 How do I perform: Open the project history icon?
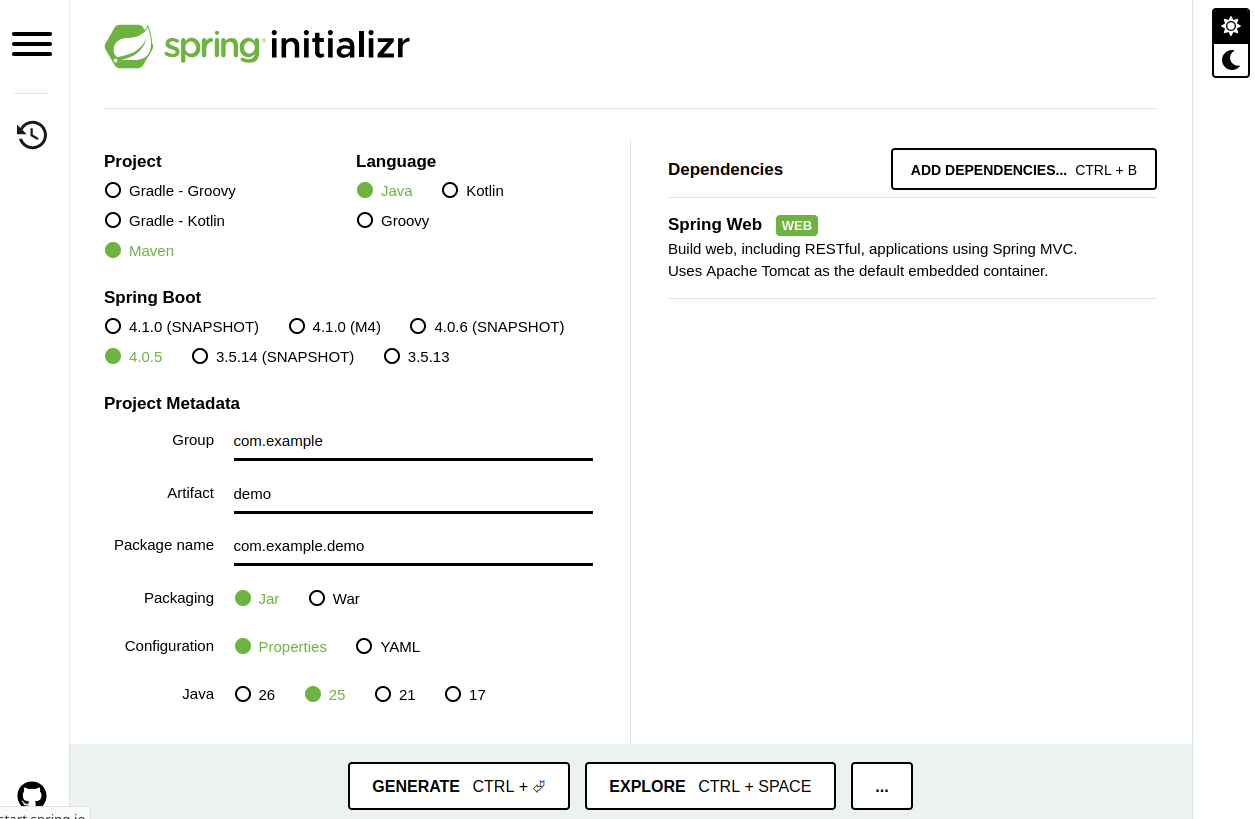coord(32,135)
